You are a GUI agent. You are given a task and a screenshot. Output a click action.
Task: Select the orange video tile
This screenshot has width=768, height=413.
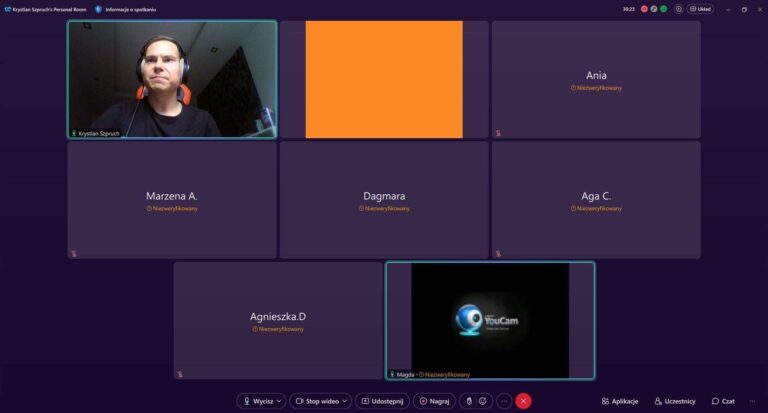384,79
